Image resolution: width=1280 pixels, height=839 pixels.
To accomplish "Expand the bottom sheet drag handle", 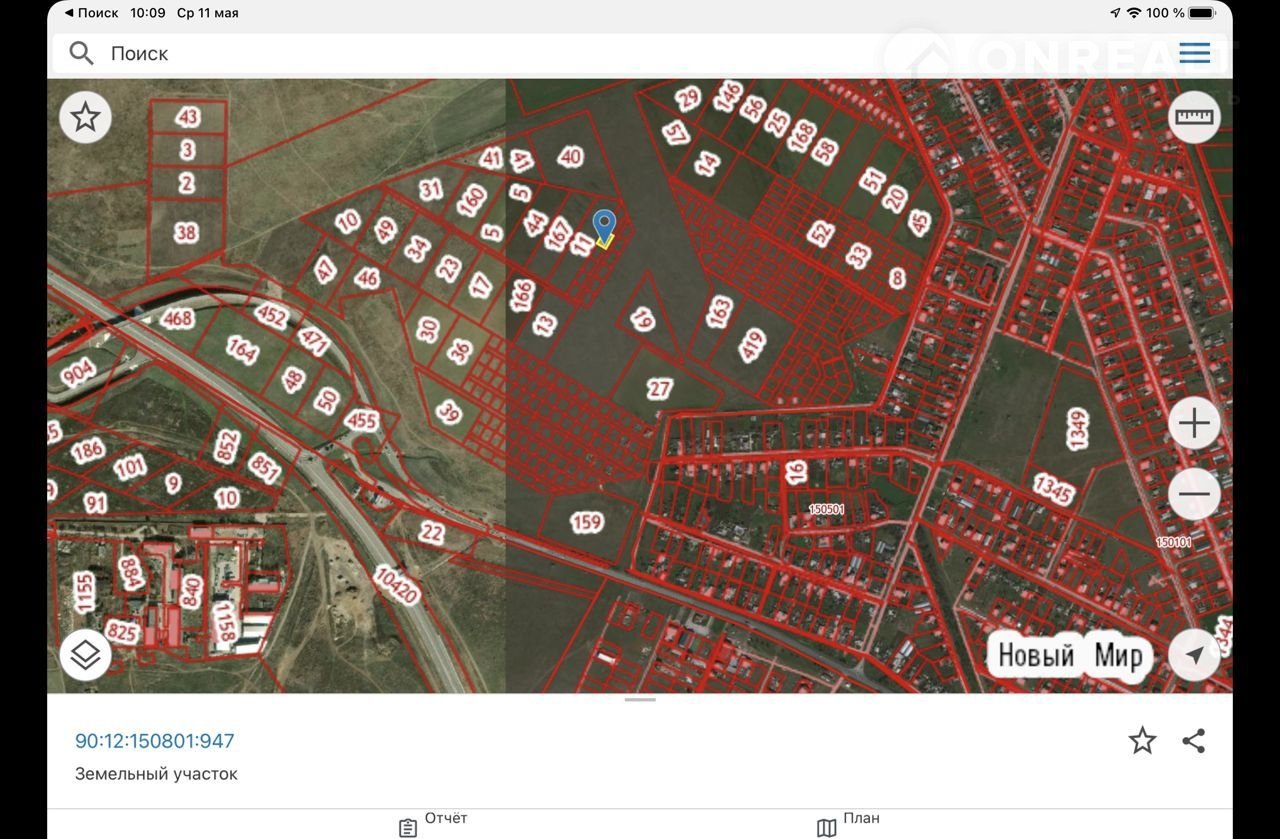I will coord(640,700).
